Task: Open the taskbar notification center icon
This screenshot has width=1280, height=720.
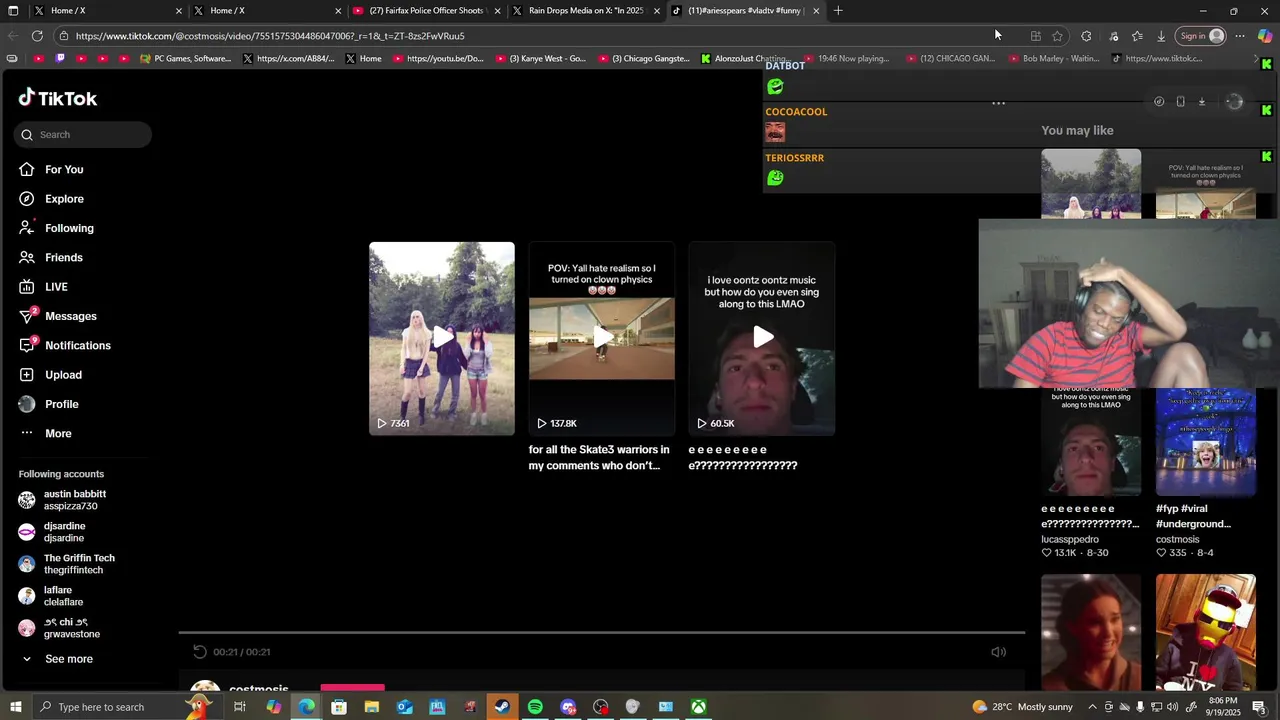Action: (x=1259, y=707)
